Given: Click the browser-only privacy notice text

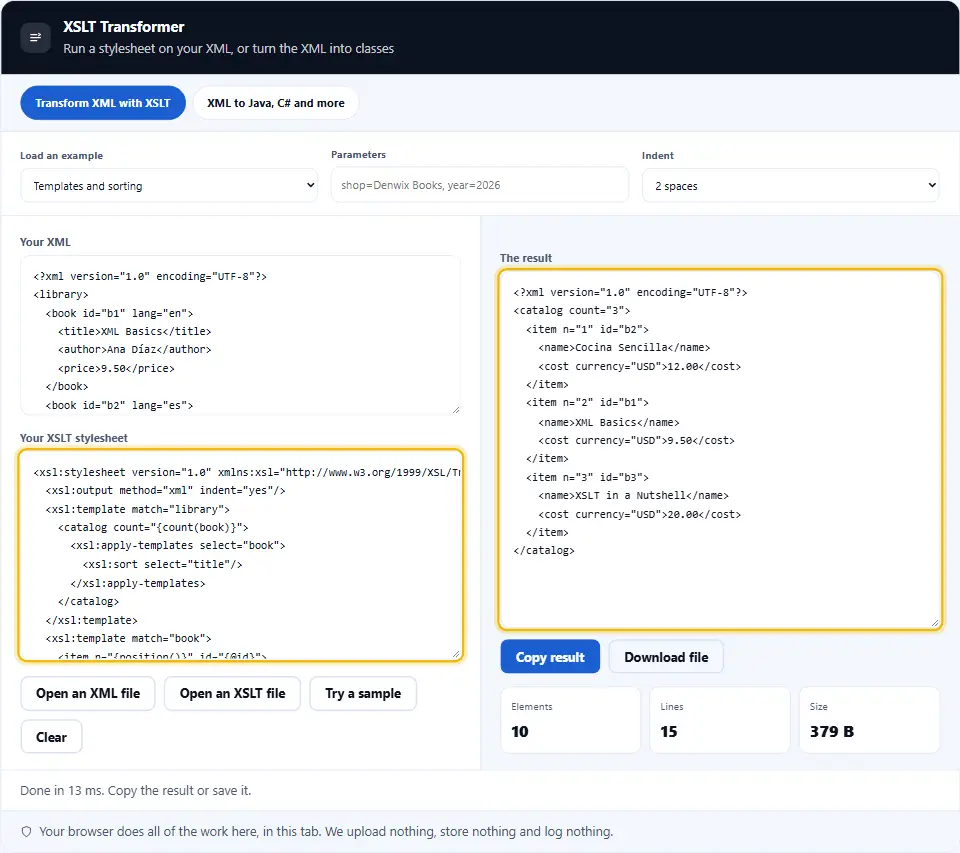Looking at the screenshot, I should coord(326,832).
